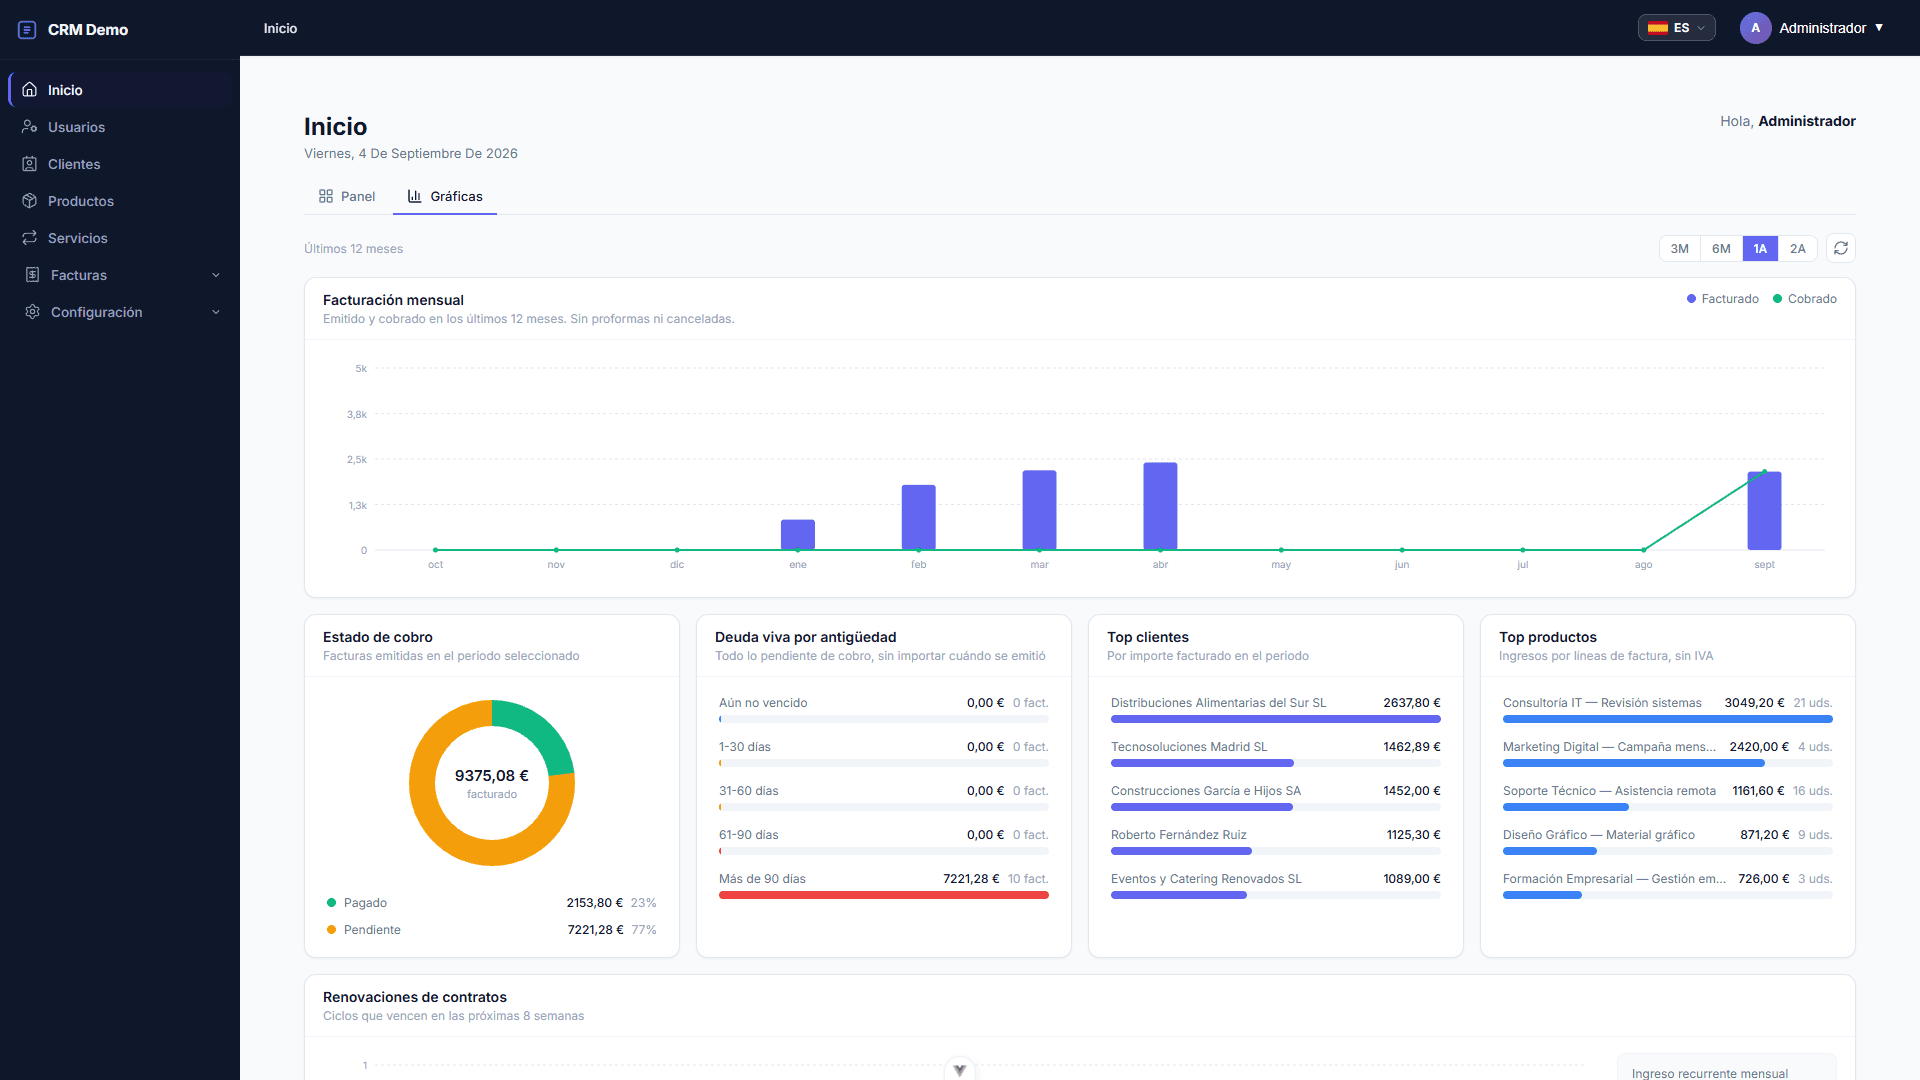The height and width of the screenshot is (1080, 1920).
Task: Select the 1A period range
Action: (1760, 249)
